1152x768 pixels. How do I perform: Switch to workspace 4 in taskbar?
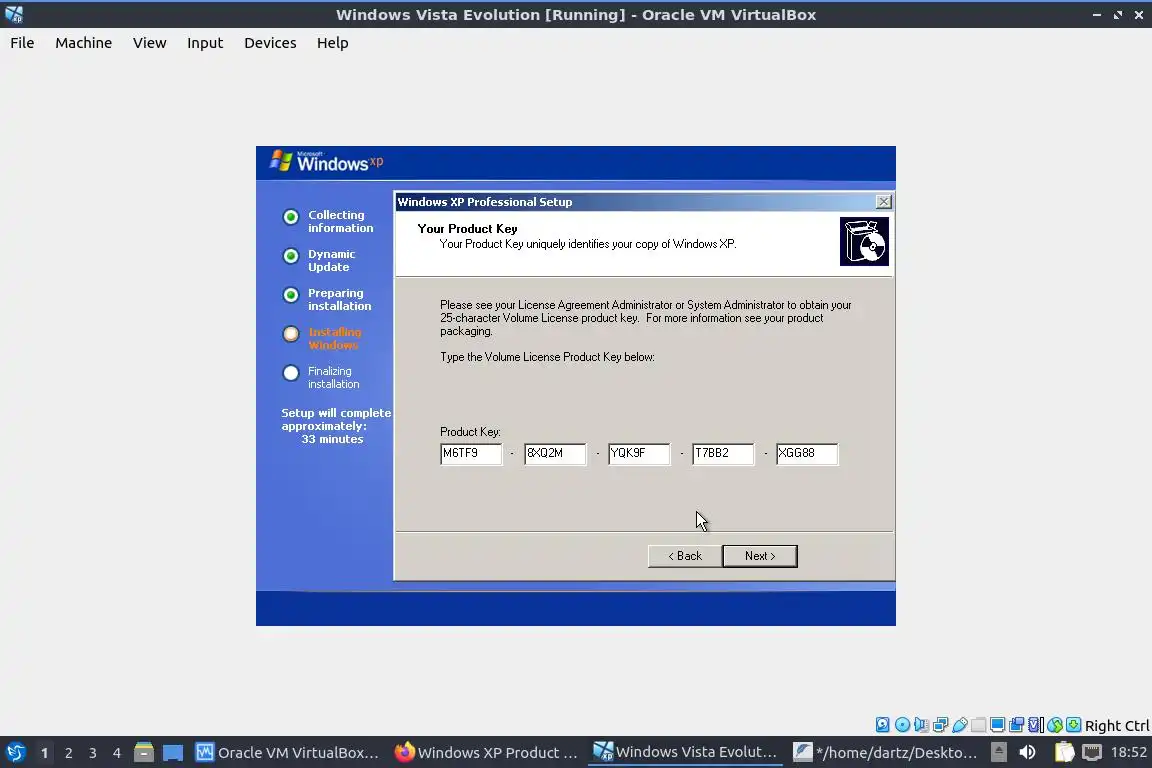[x=117, y=753]
